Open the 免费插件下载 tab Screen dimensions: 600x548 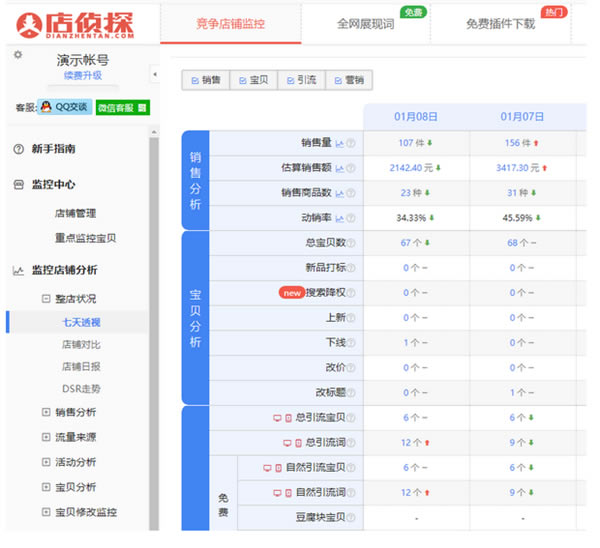coord(500,23)
